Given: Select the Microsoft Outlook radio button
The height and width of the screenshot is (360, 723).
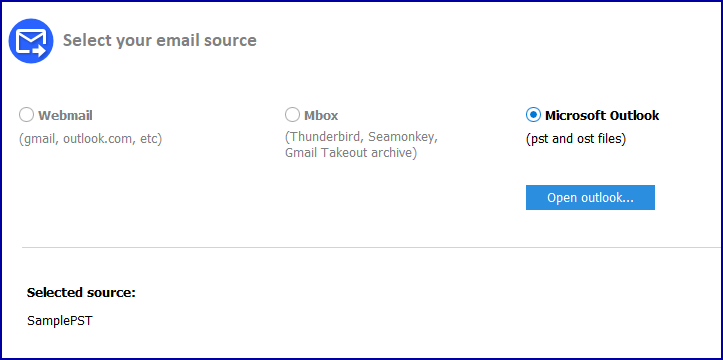Looking at the screenshot, I should tap(533, 115).
